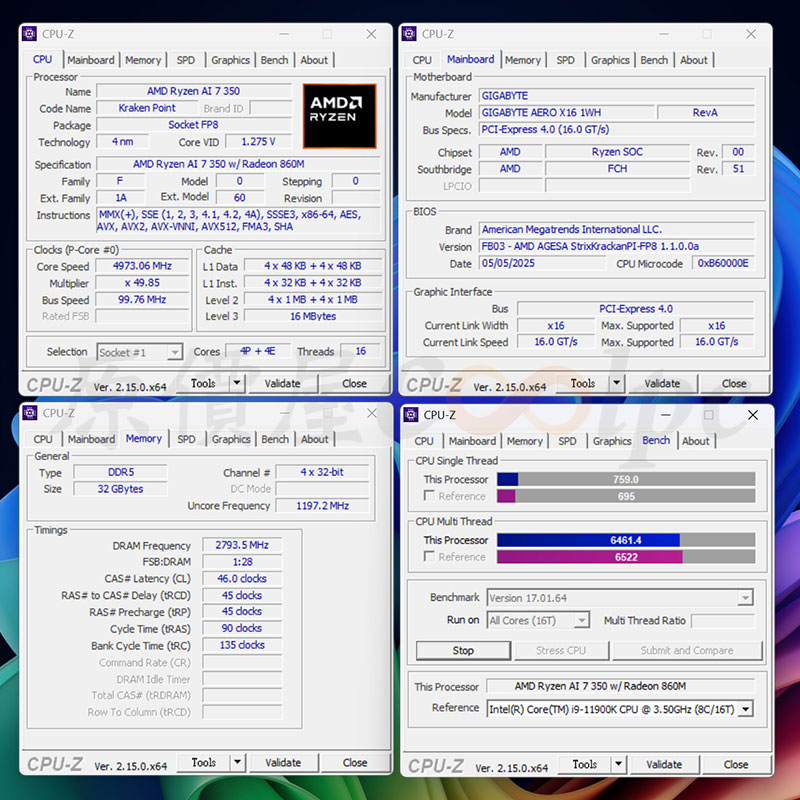Click the single thread Reference 695 bar

(626, 496)
